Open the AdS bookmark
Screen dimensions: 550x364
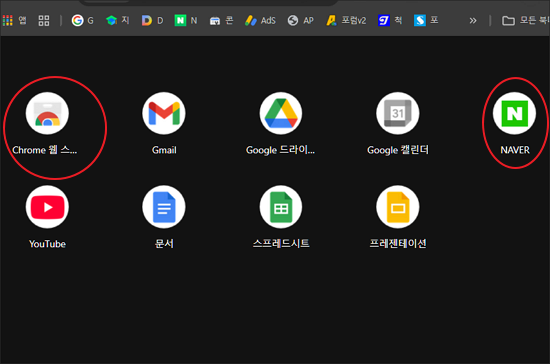tap(260, 20)
